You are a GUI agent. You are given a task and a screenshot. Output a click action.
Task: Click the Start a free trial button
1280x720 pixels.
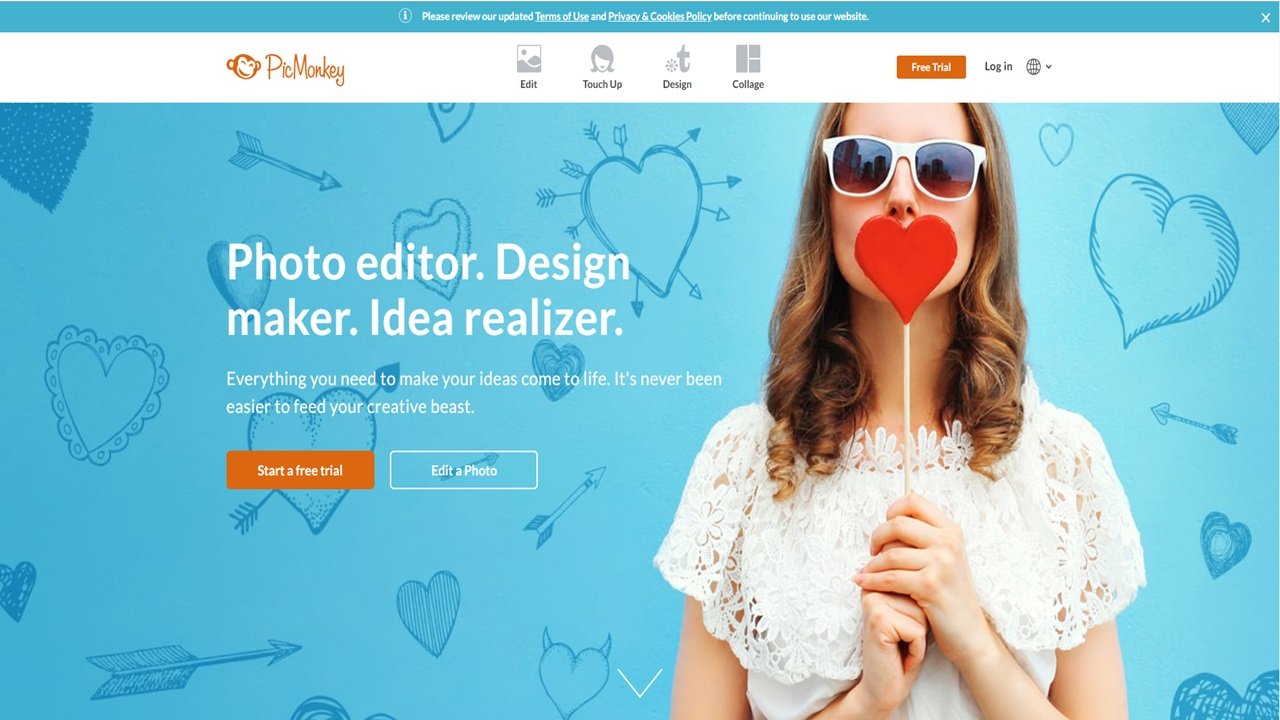(300, 470)
